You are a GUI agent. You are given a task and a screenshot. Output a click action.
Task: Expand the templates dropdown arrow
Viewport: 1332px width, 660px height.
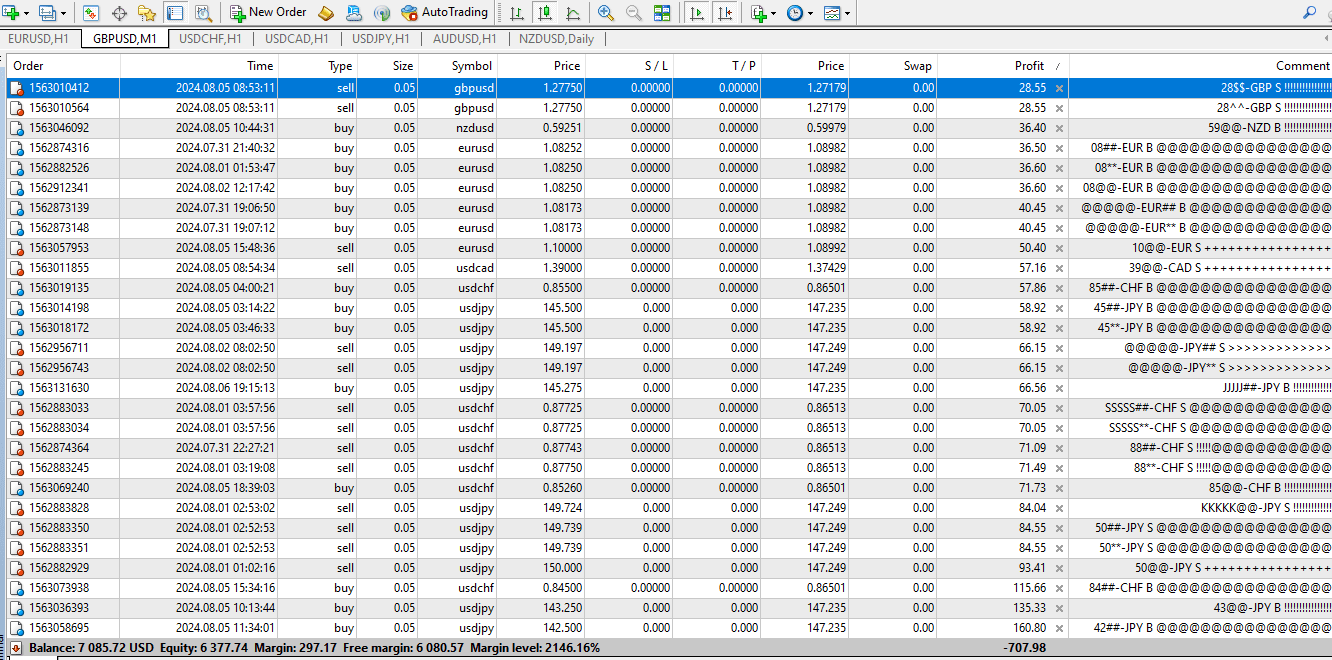pos(847,13)
